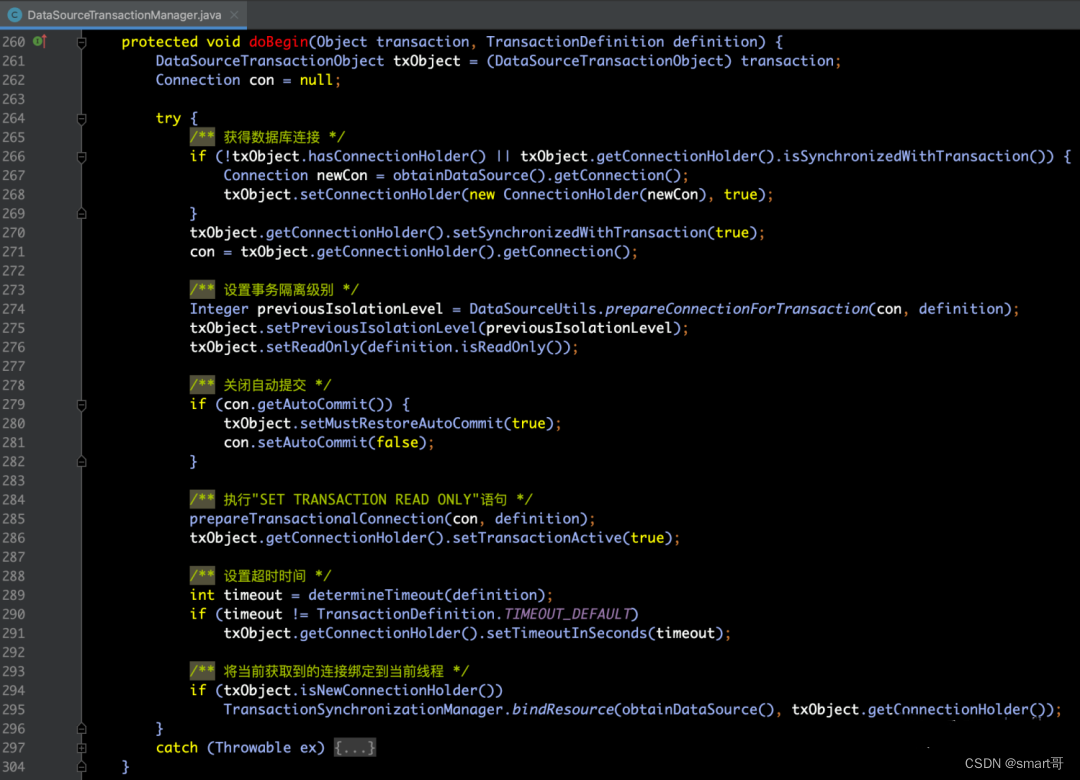Image resolution: width=1080 pixels, height=780 pixels.
Task: Click override gutter icon on line 260
Action: click(x=40, y=41)
